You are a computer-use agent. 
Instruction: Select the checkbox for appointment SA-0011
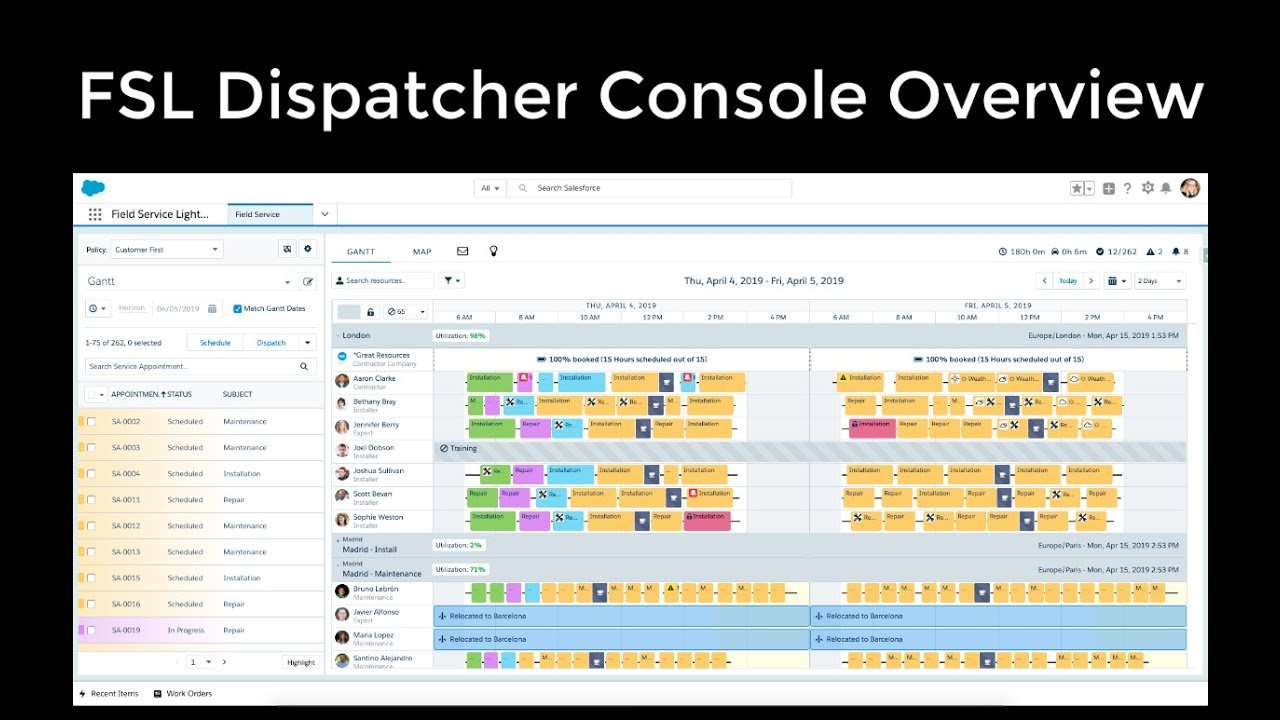pos(91,499)
